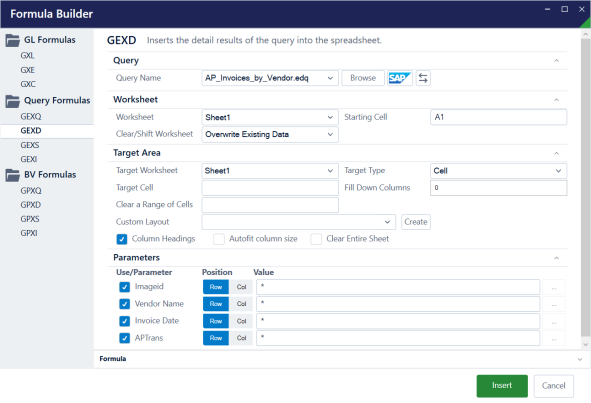Click the Starting Cell input field
This screenshot has width=591, height=403.
pyautogui.click(x=498, y=117)
